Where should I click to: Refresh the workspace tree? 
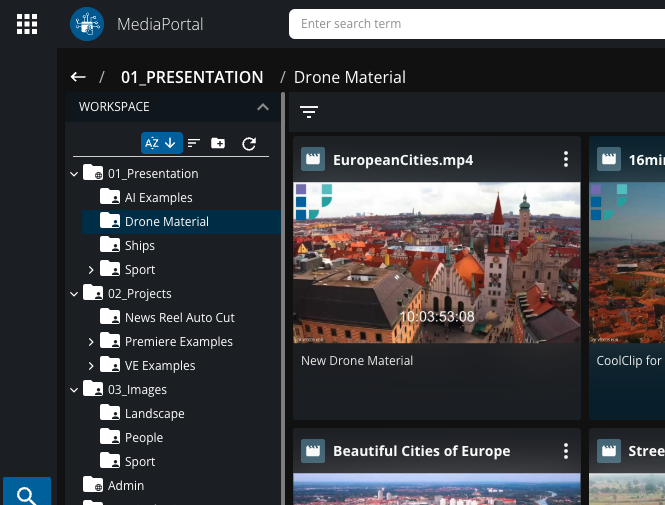pyautogui.click(x=249, y=143)
